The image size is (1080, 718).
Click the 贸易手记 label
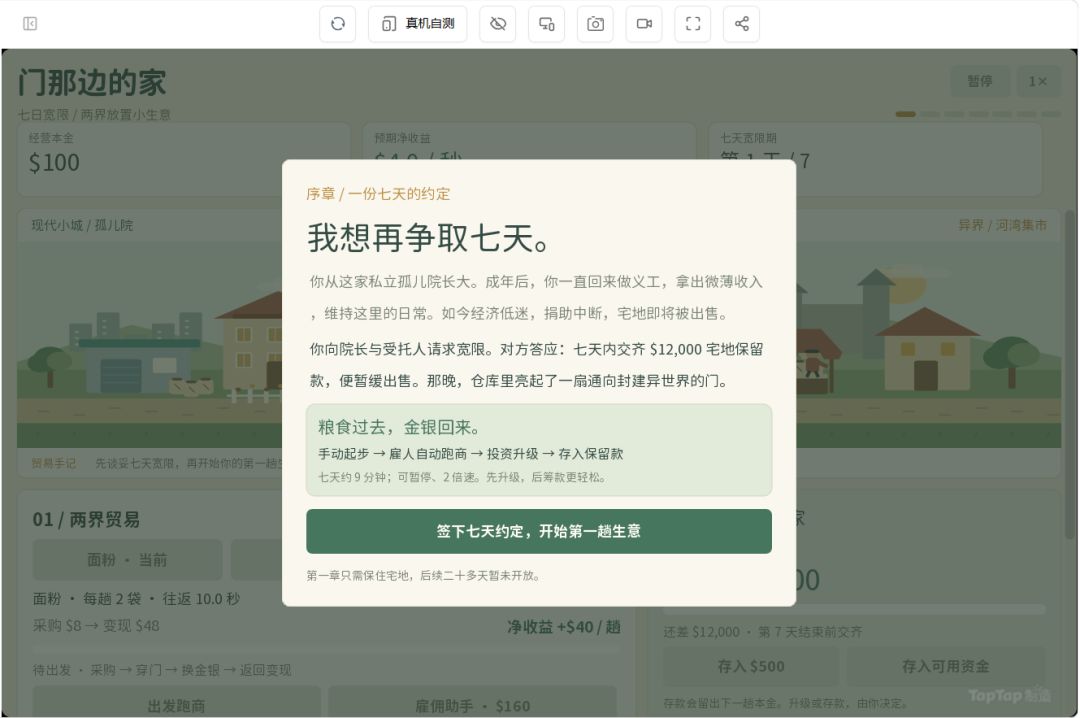click(x=54, y=463)
